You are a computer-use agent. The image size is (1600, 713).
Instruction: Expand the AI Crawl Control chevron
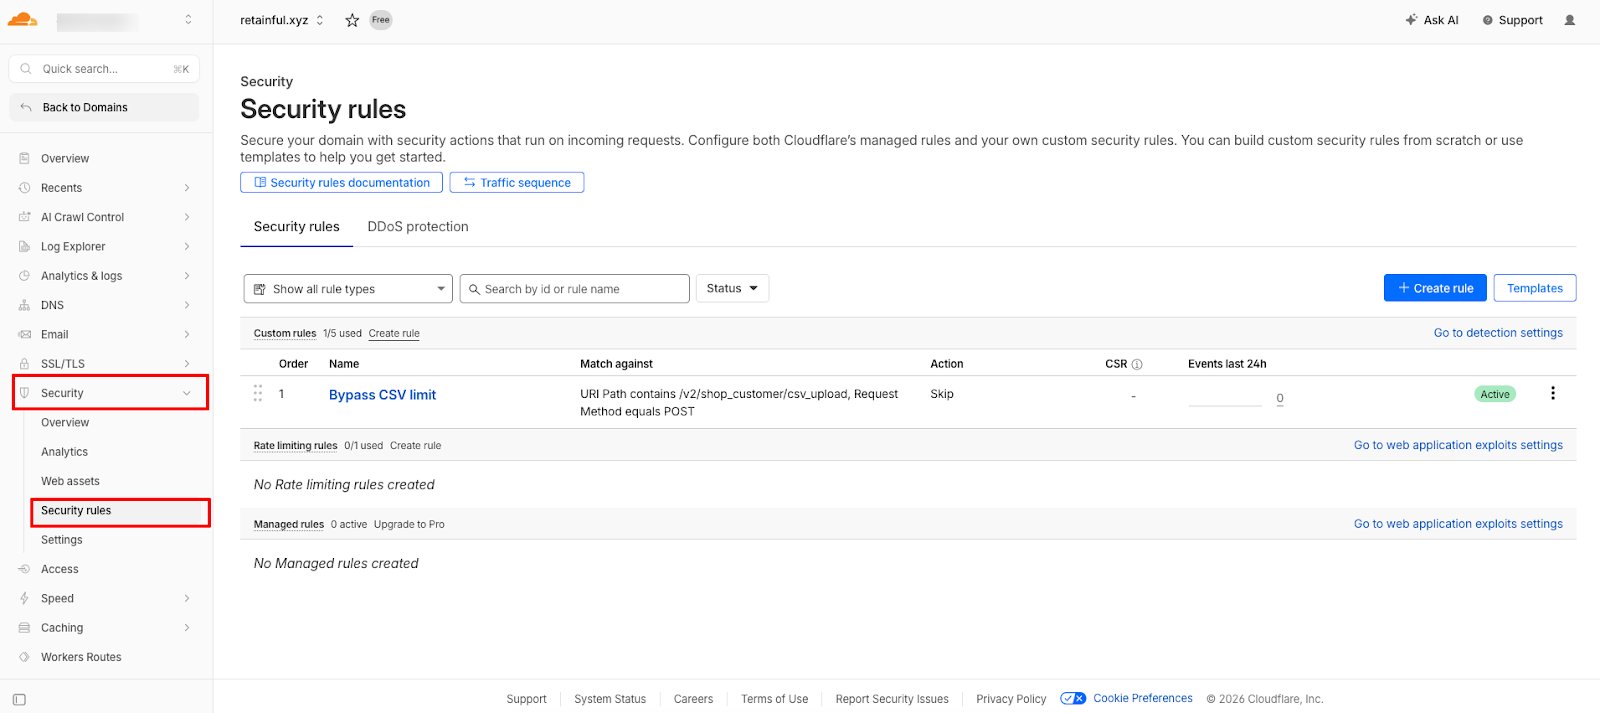187,217
